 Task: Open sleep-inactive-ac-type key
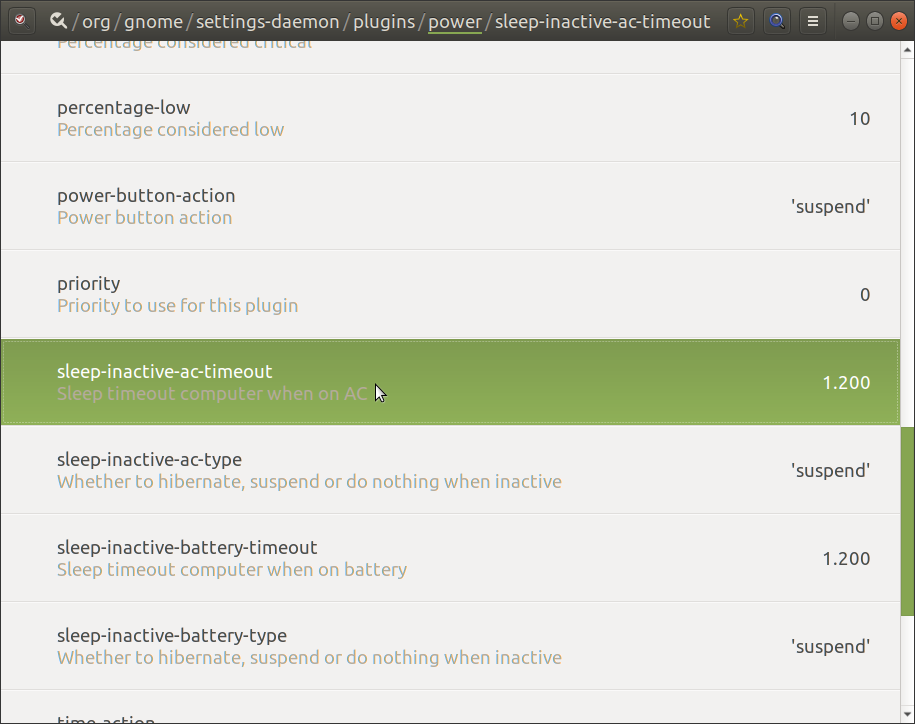(x=450, y=470)
